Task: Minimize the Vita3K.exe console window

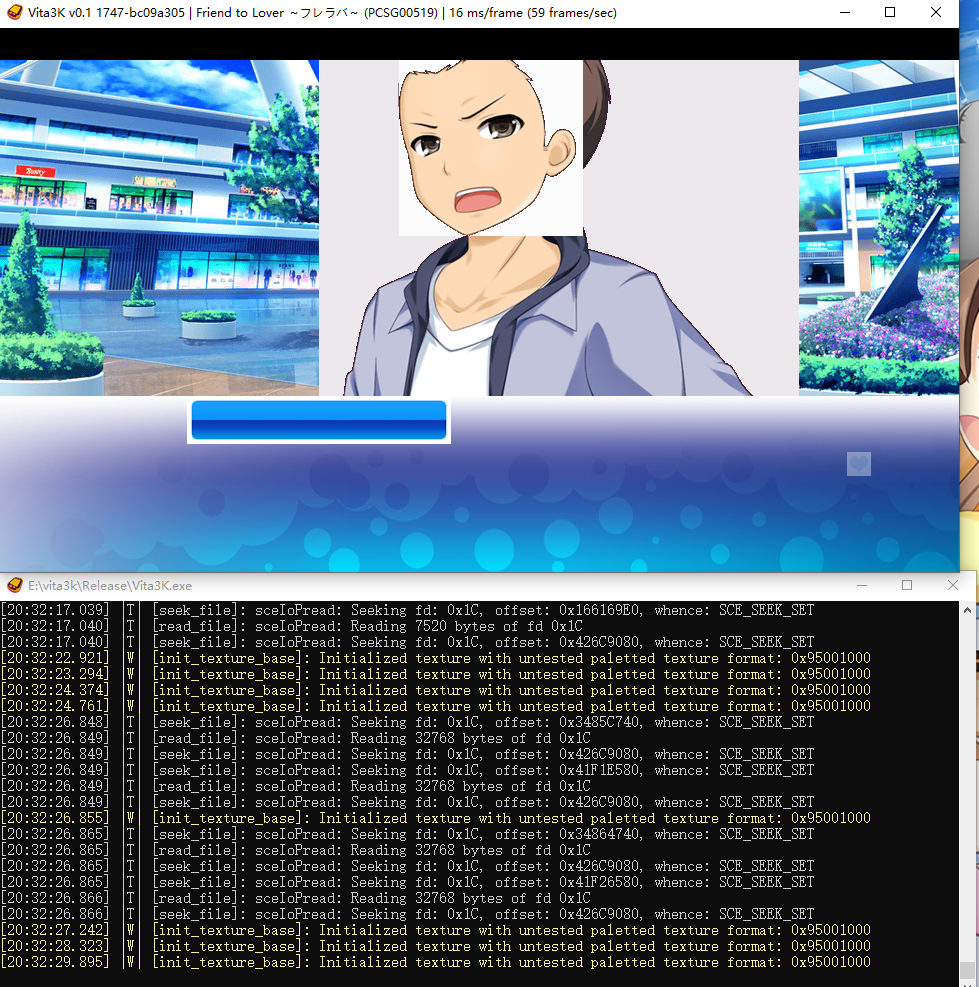Action: point(862,585)
